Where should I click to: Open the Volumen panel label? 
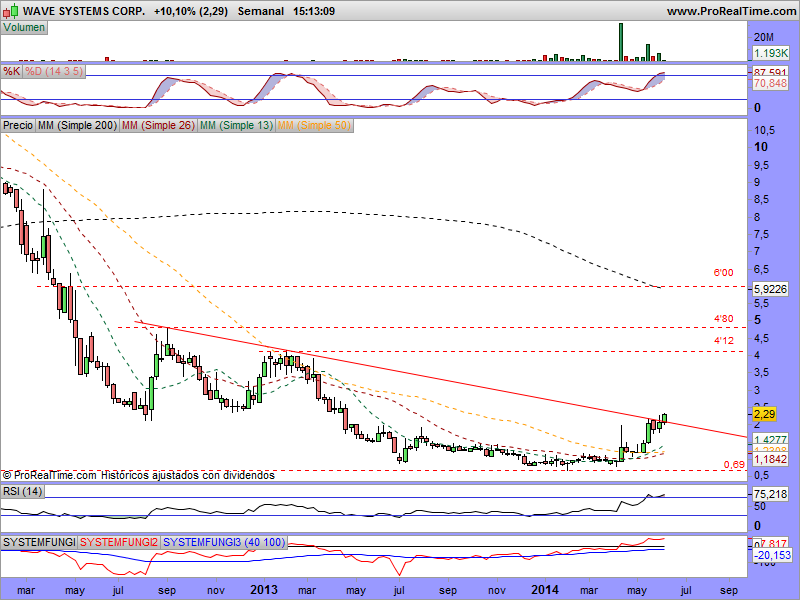point(24,28)
